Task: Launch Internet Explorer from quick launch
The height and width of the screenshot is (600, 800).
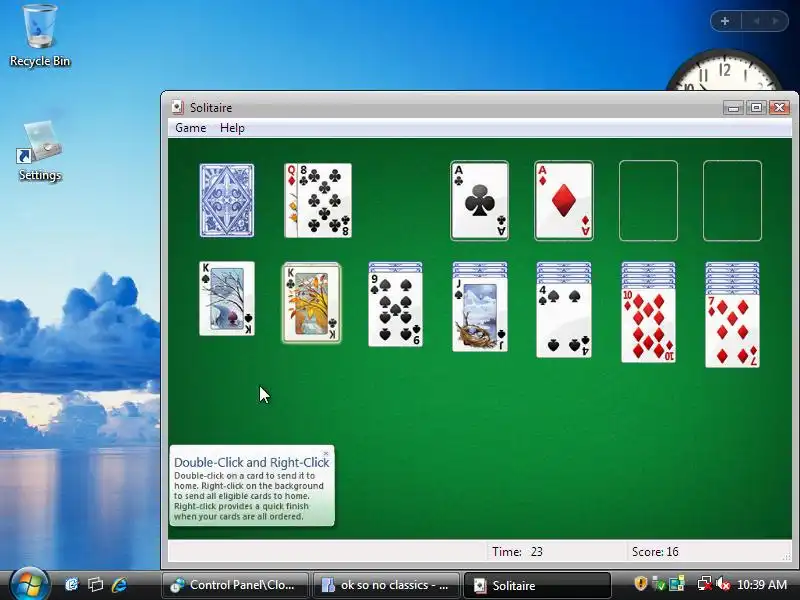Action: click(x=119, y=585)
